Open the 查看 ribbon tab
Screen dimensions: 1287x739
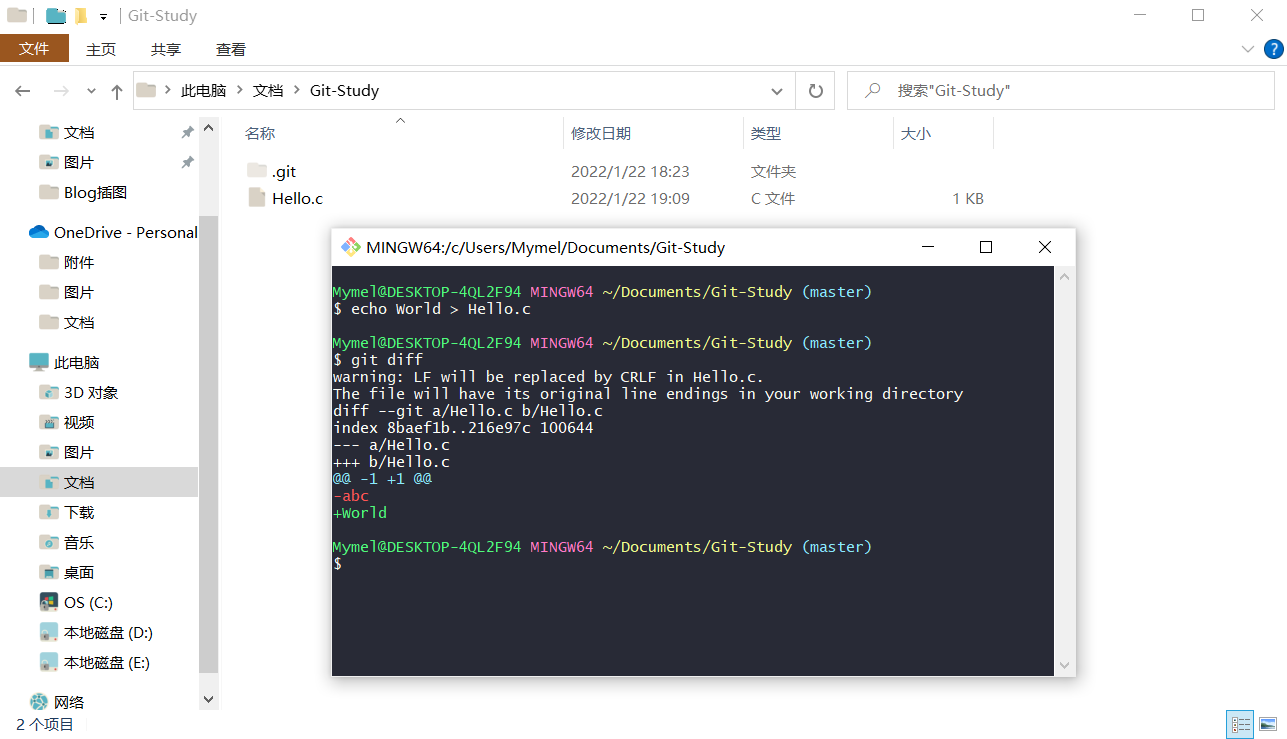pos(231,49)
